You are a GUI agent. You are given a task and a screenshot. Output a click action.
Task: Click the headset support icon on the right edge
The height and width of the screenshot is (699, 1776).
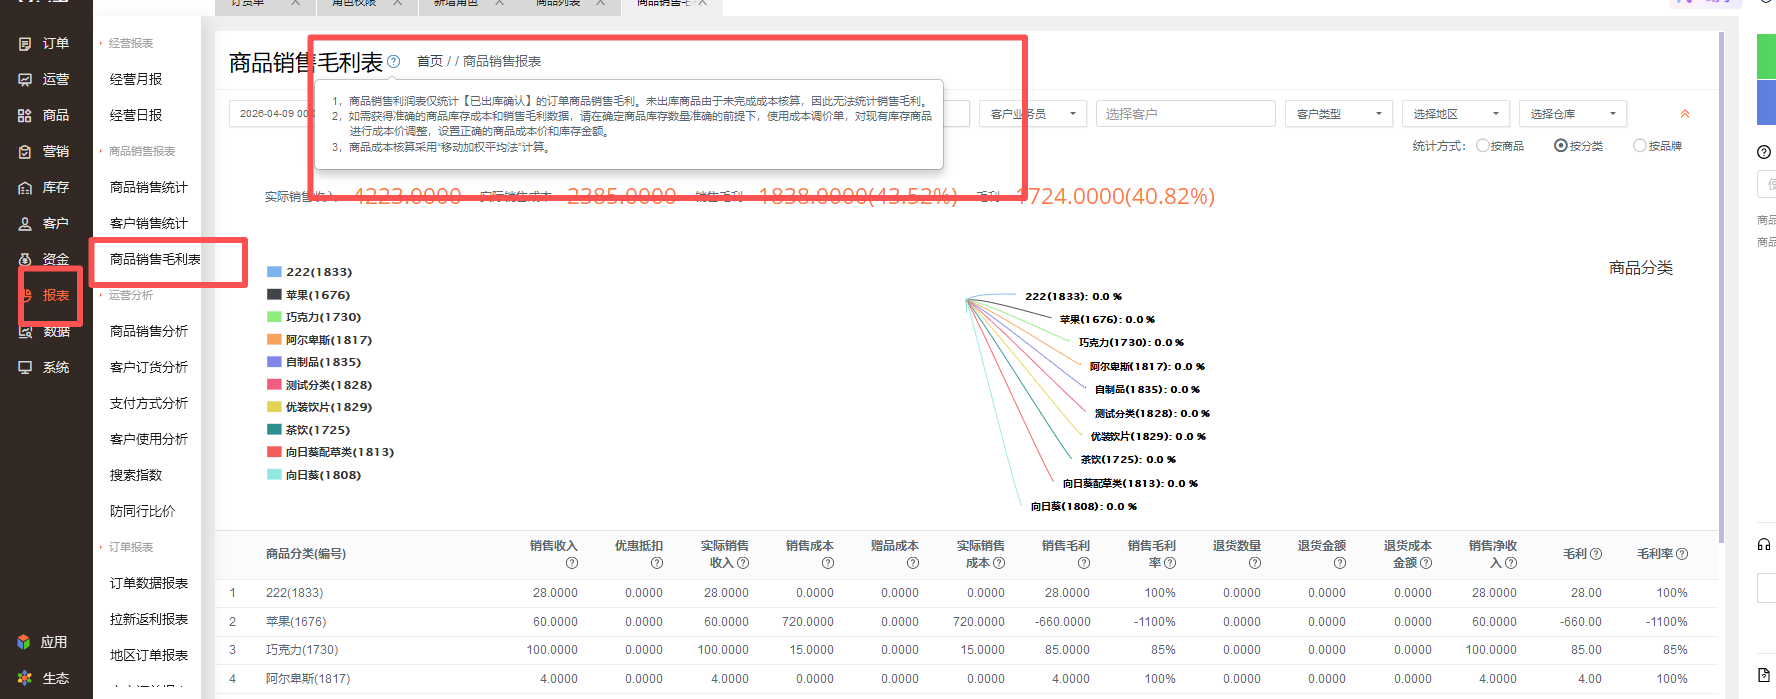(x=1764, y=544)
